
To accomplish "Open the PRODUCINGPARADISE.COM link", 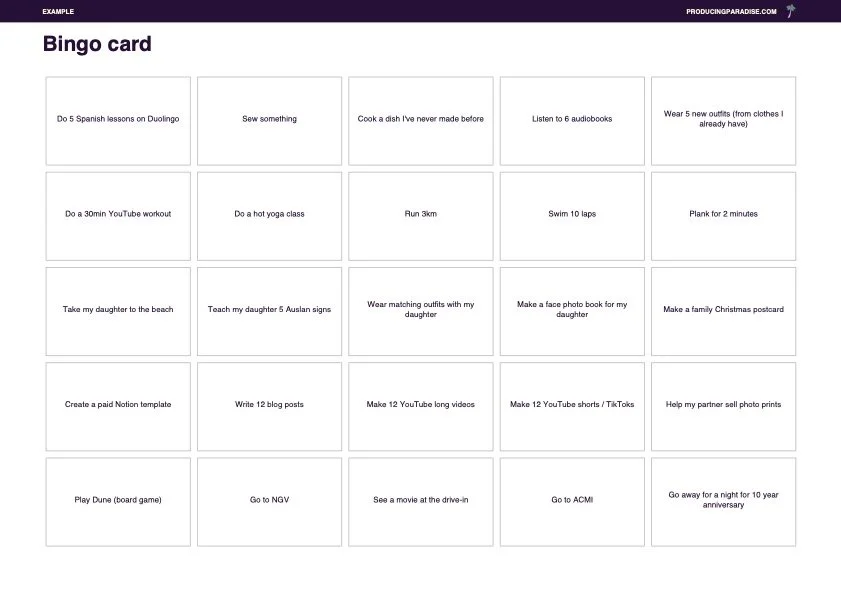I will 731,11.
